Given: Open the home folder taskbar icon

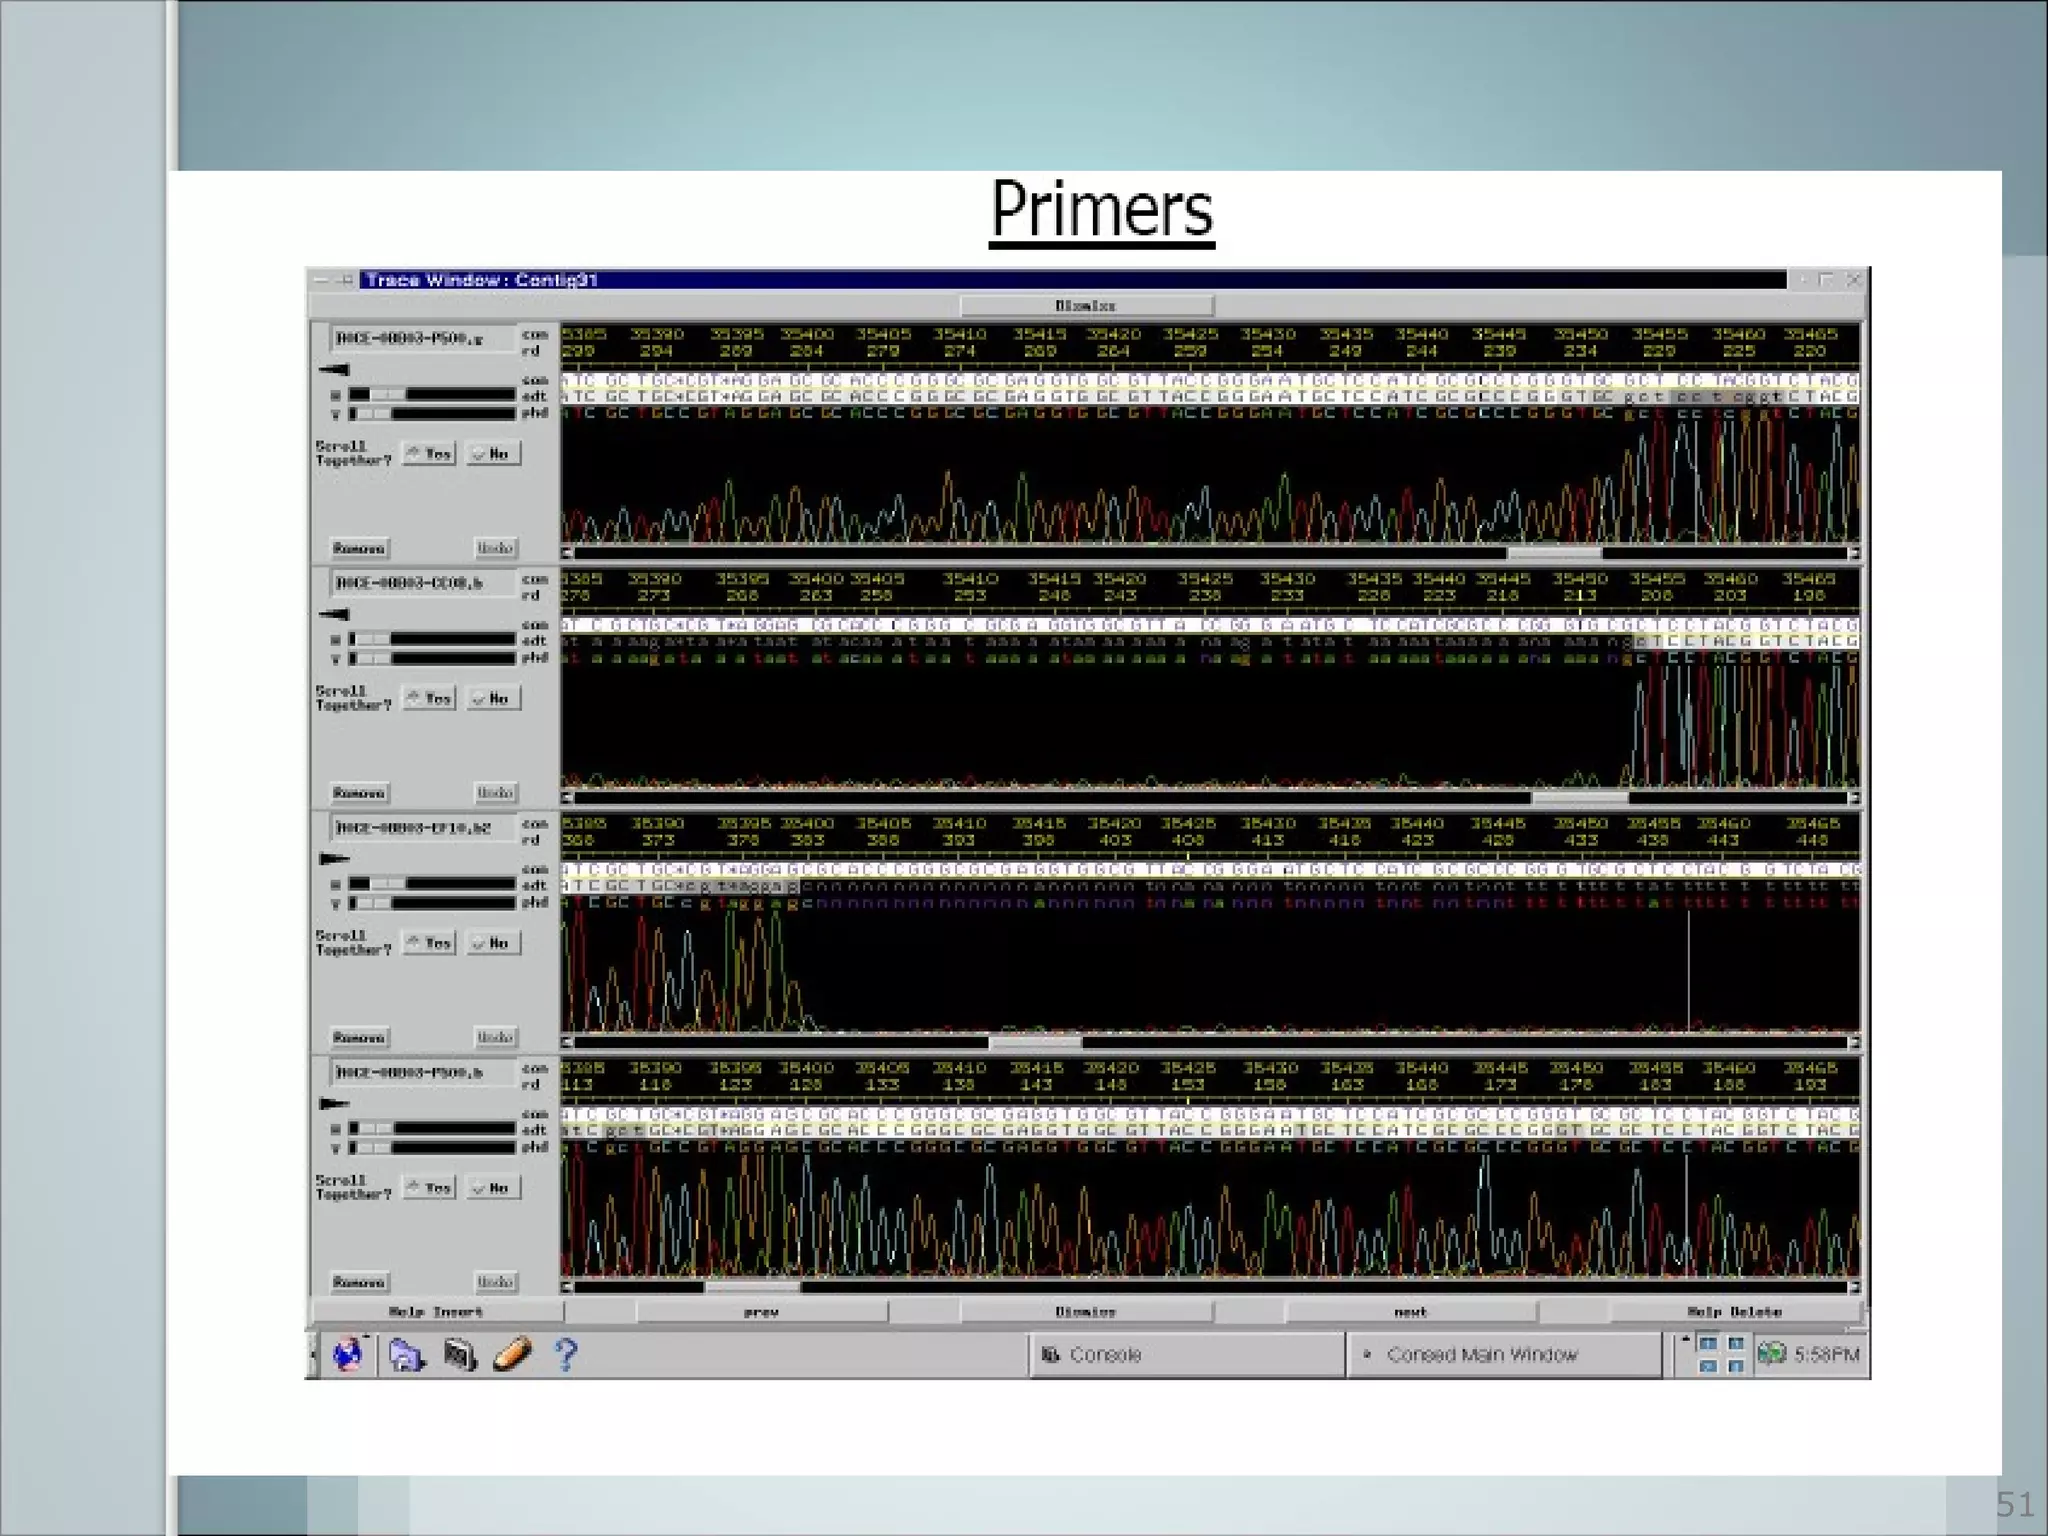Looking at the screenshot, I should click(406, 1355).
